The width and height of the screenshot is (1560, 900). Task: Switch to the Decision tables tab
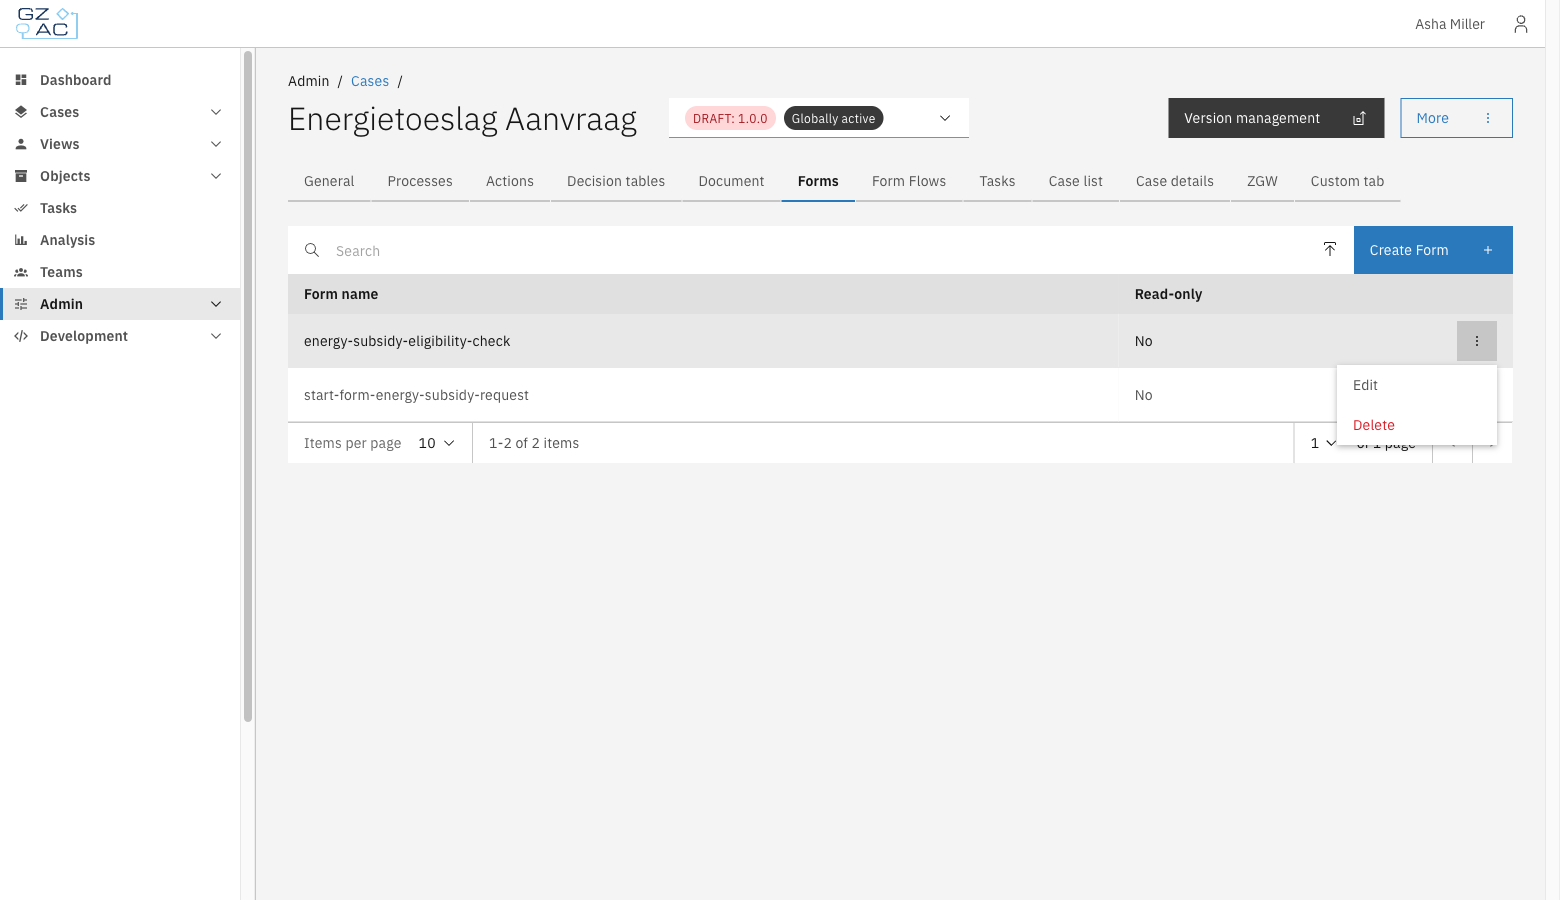[x=616, y=181]
